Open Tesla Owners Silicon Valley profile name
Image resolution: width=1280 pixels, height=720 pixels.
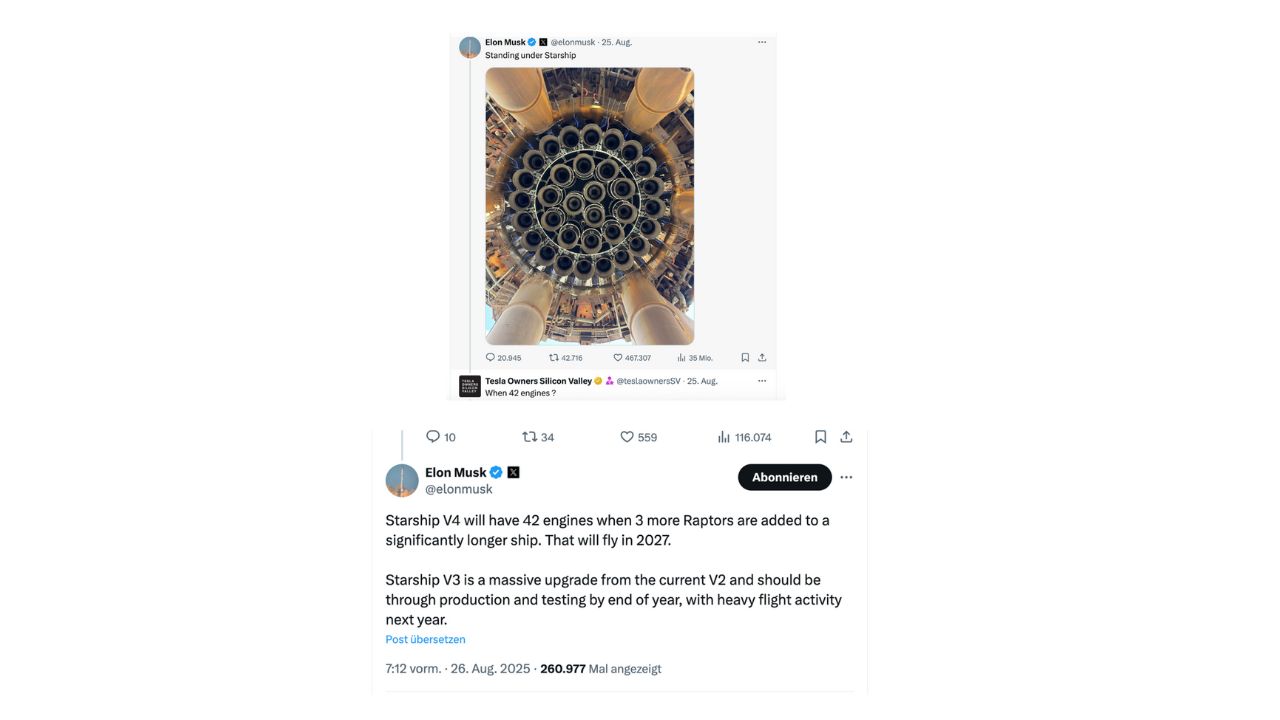tap(538, 381)
